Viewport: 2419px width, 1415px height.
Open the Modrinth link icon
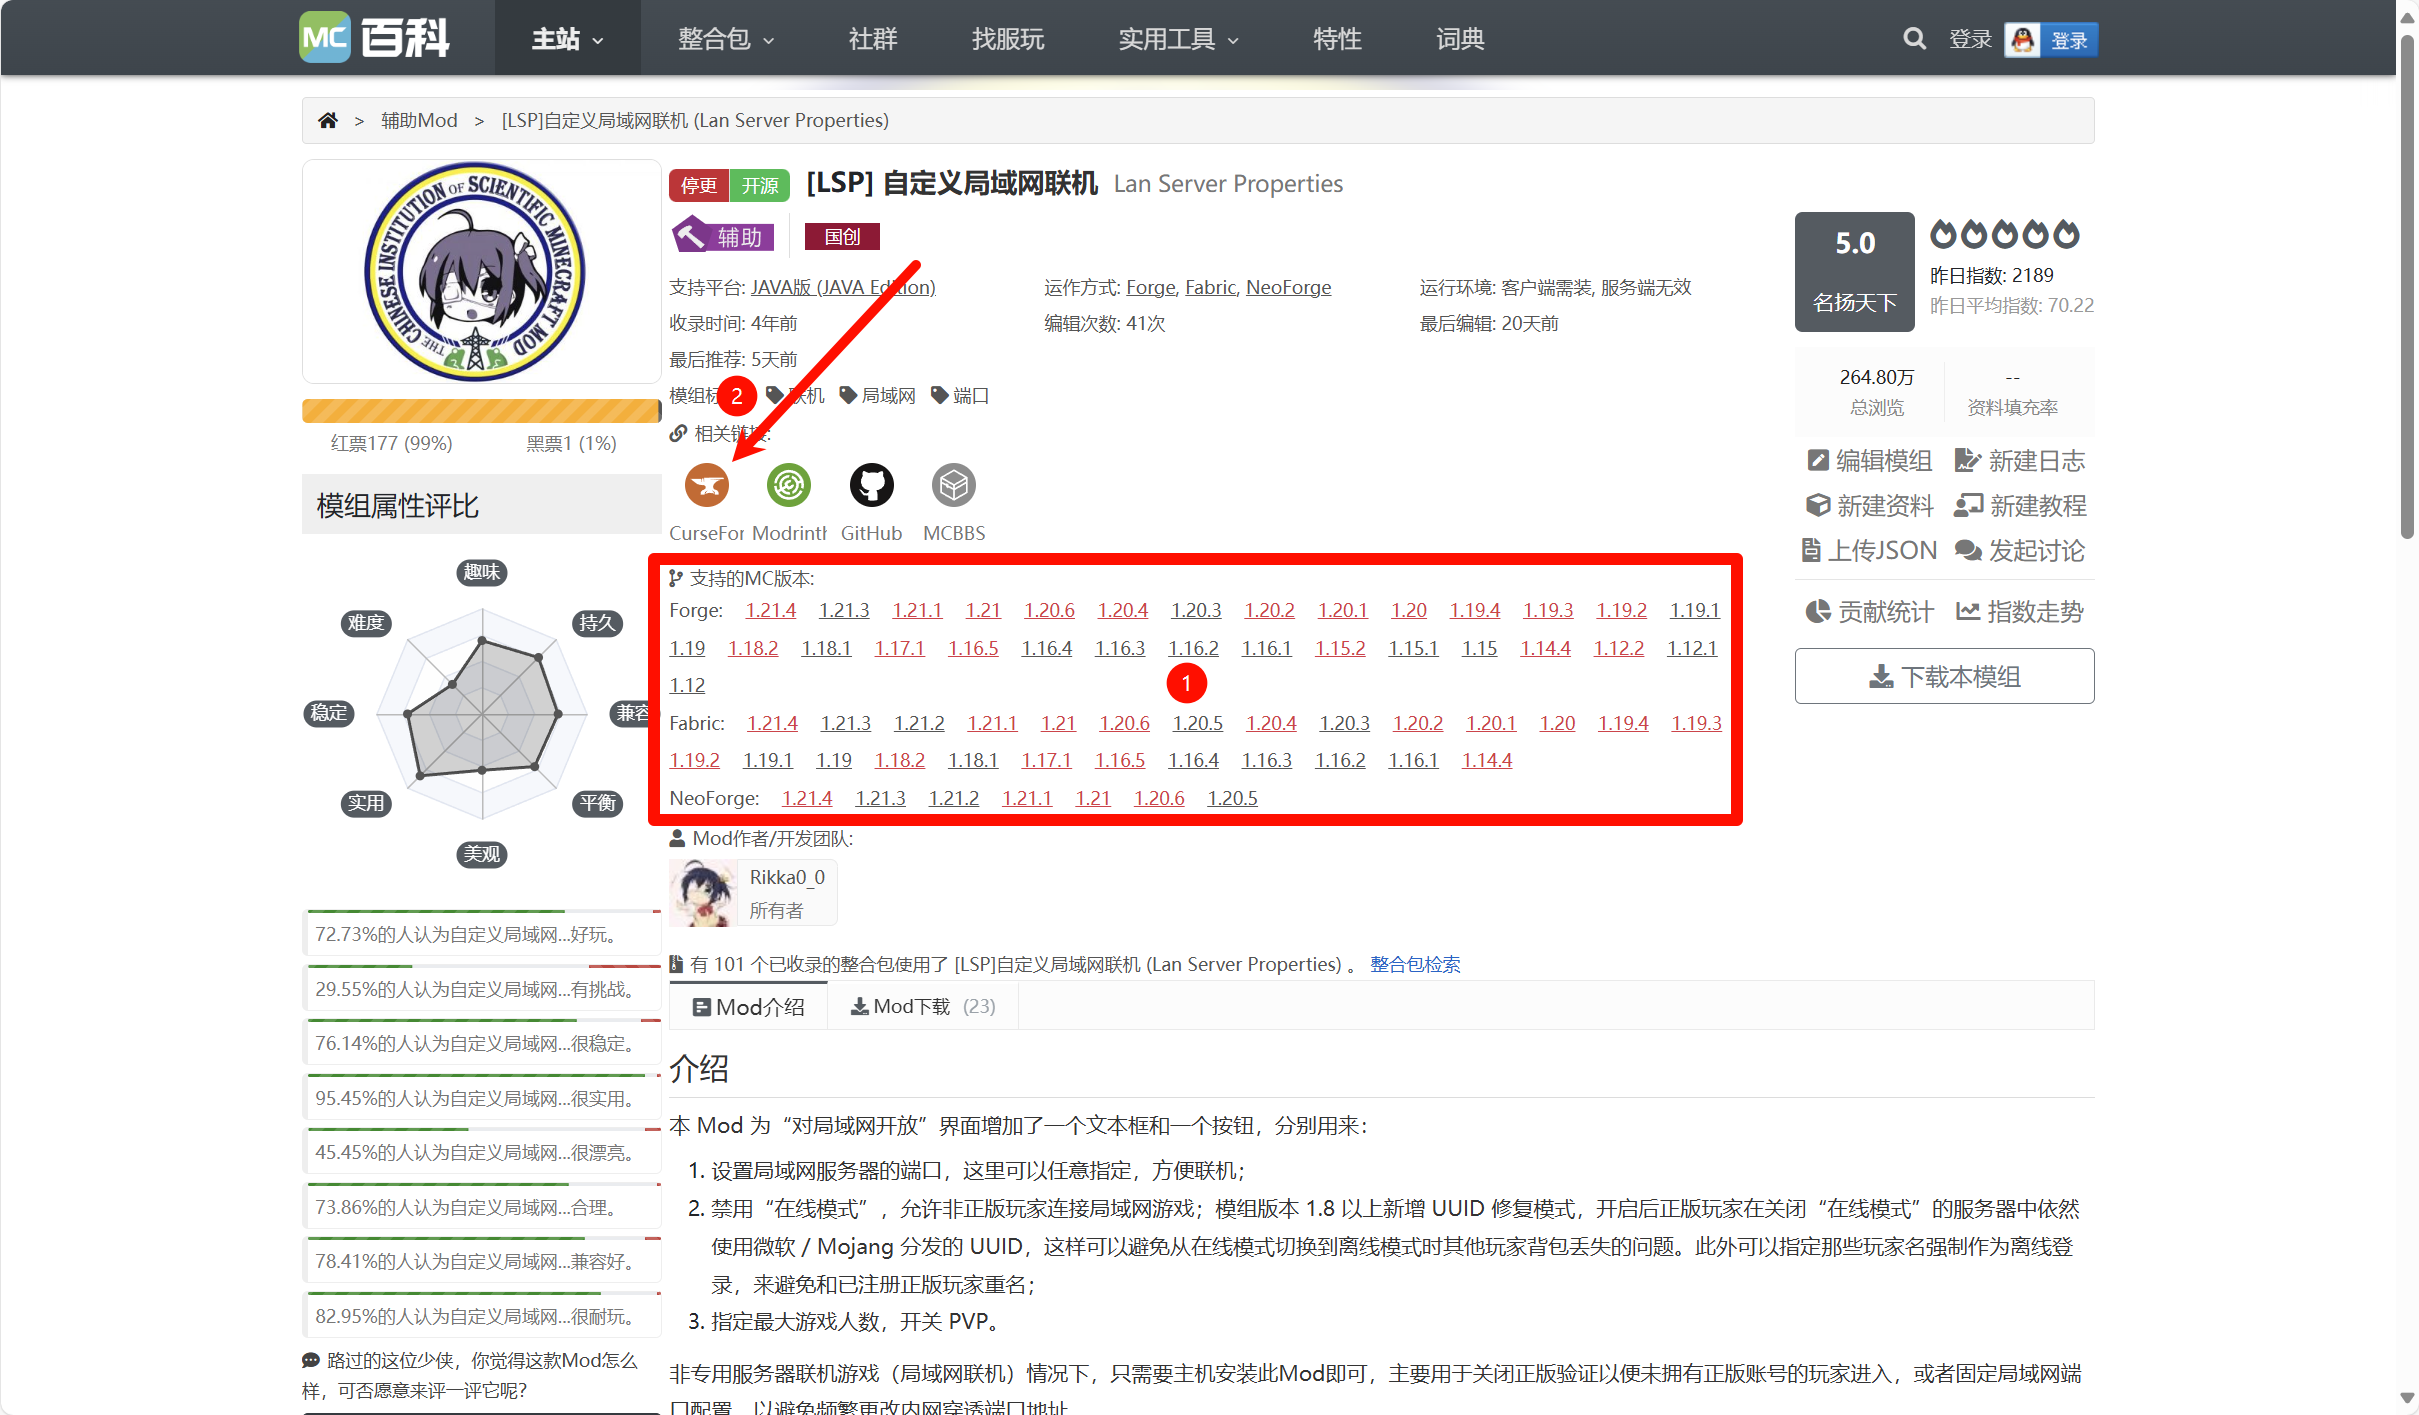click(x=789, y=485)
